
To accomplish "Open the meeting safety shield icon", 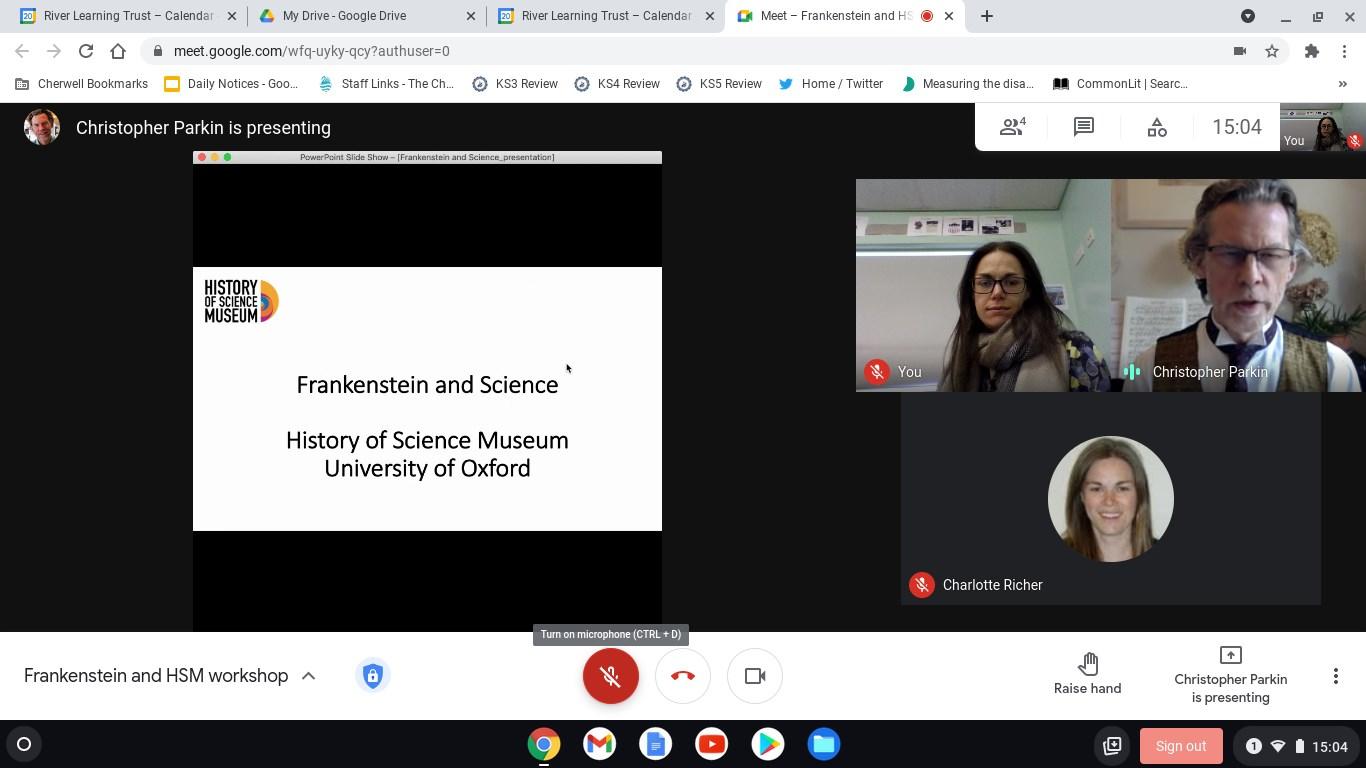I will coord(372,676).
